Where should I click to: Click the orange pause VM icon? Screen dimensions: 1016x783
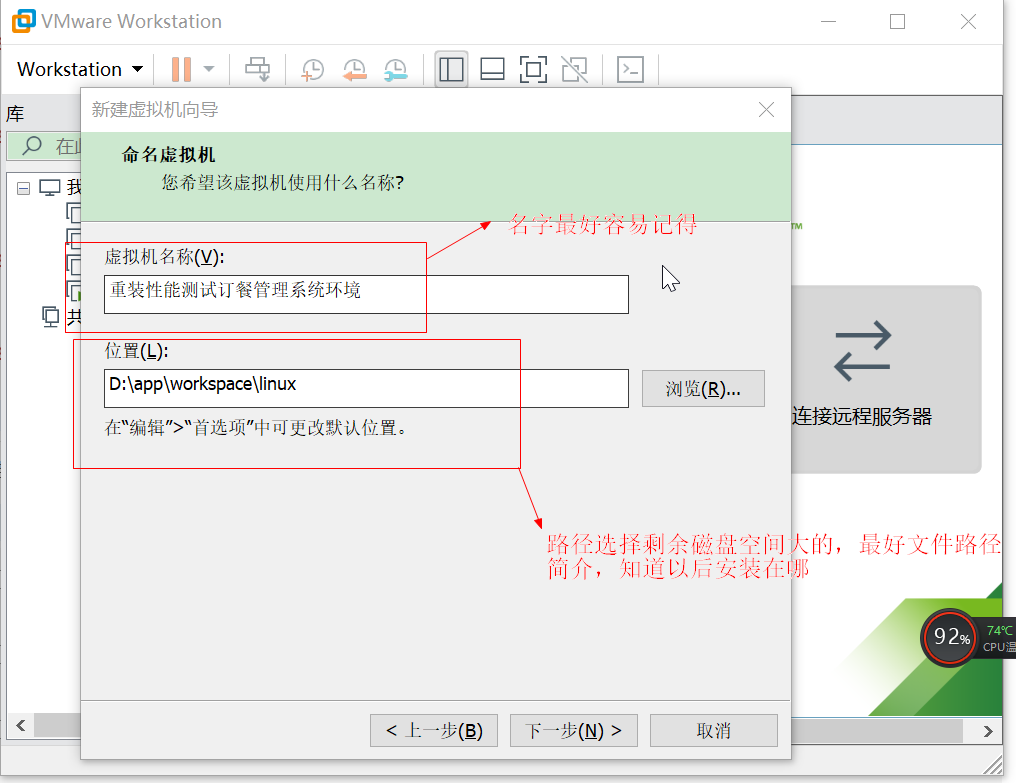181,69
